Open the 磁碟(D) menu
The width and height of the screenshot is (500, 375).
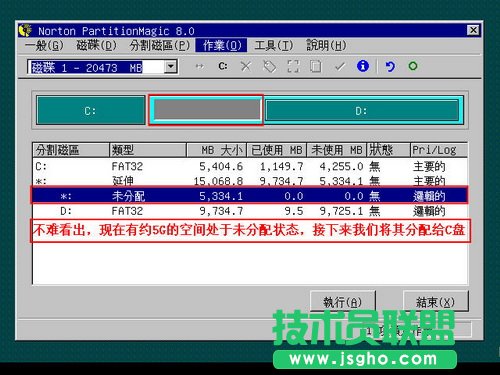[97, 45]
